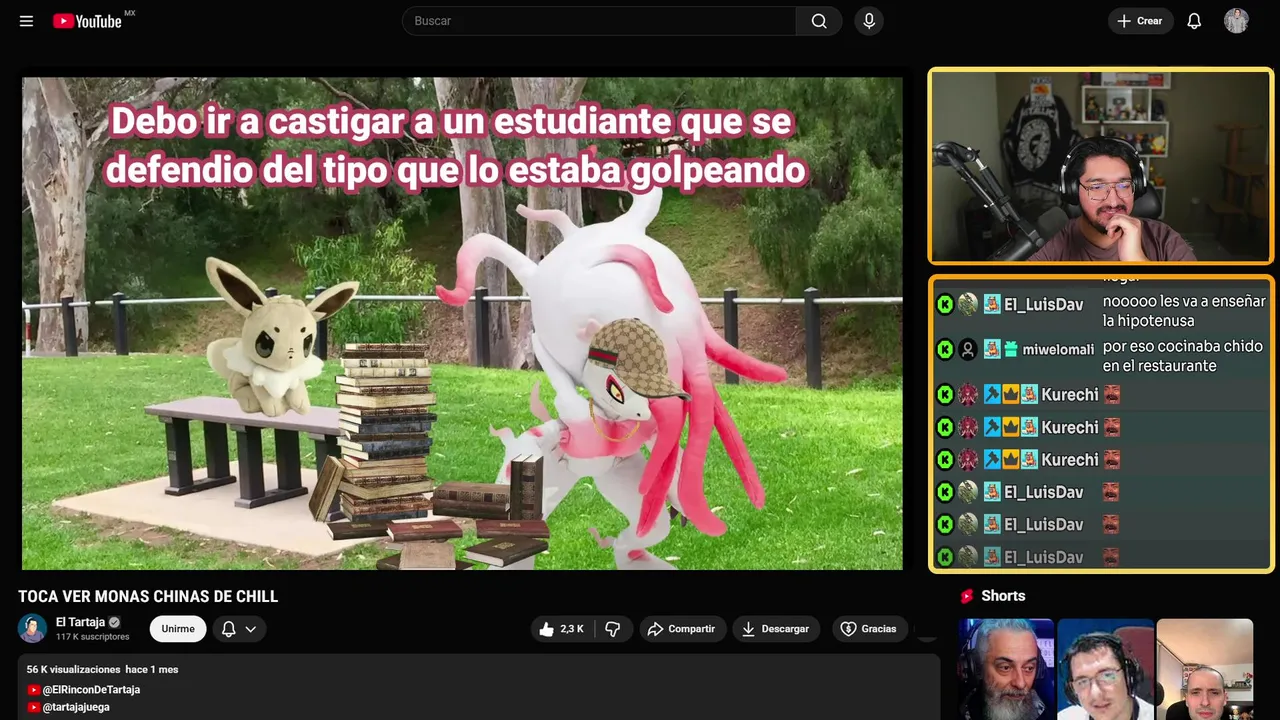Click the Unirme membership button
This screenshot has width=1280, height=720.
178,629
